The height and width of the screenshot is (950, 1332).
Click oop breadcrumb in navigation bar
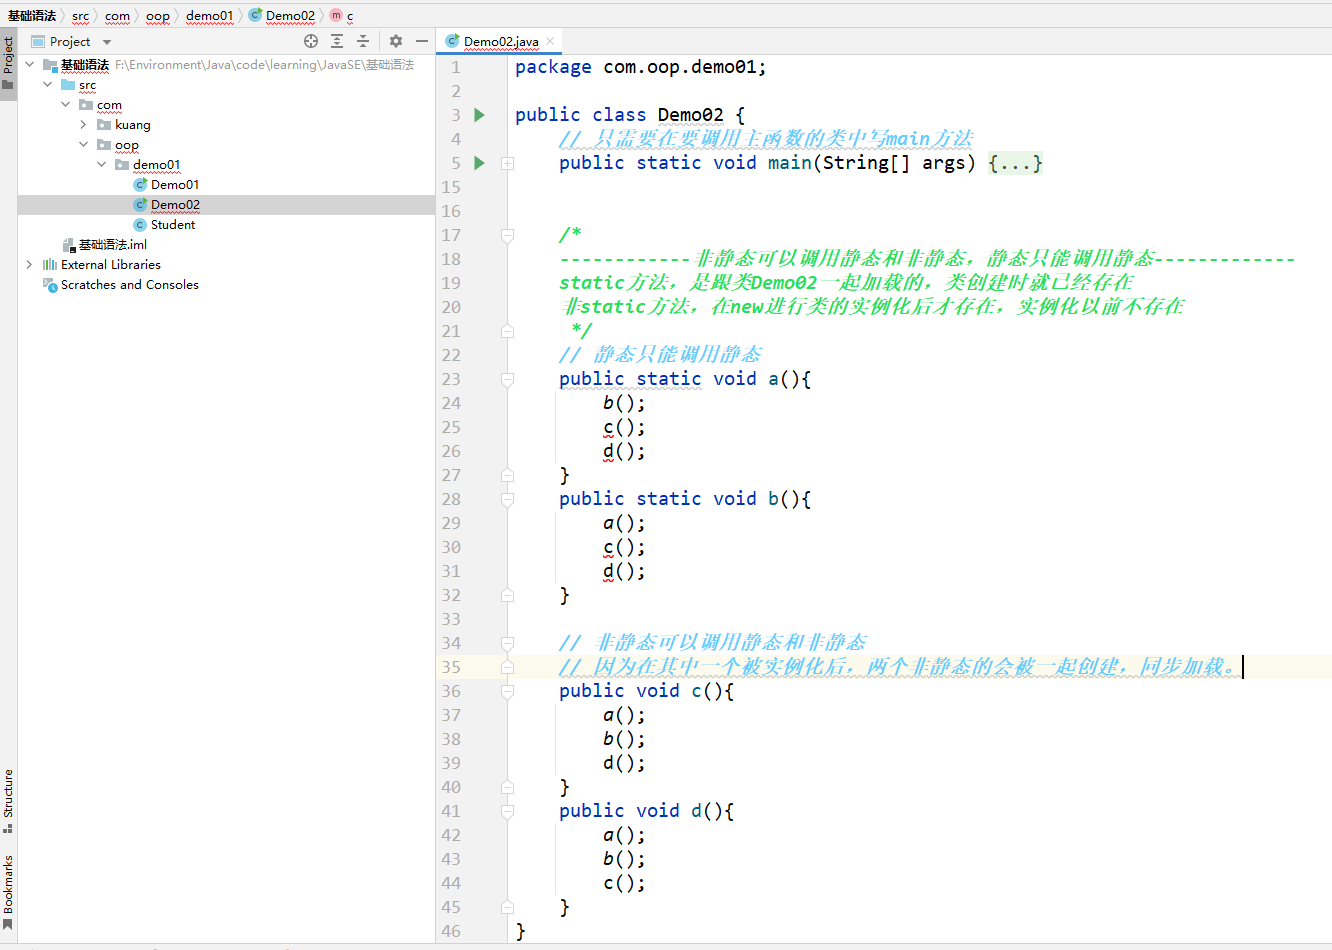(158, 16)
